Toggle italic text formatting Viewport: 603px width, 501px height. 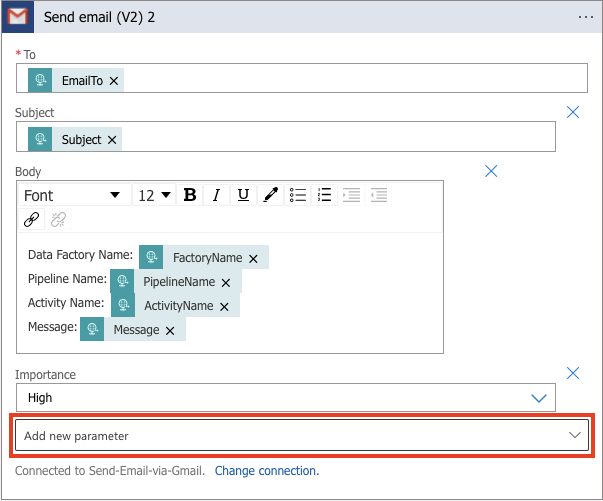click(216, 195)
